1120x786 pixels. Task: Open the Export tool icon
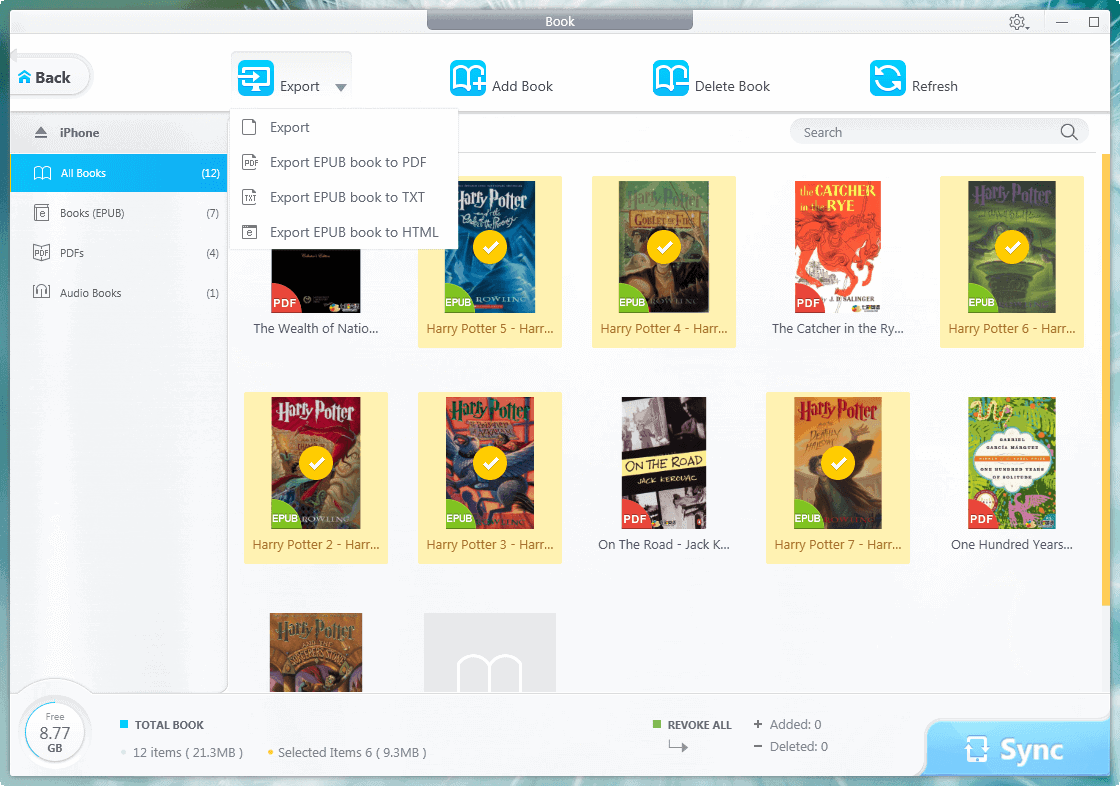tap(256, 76)
